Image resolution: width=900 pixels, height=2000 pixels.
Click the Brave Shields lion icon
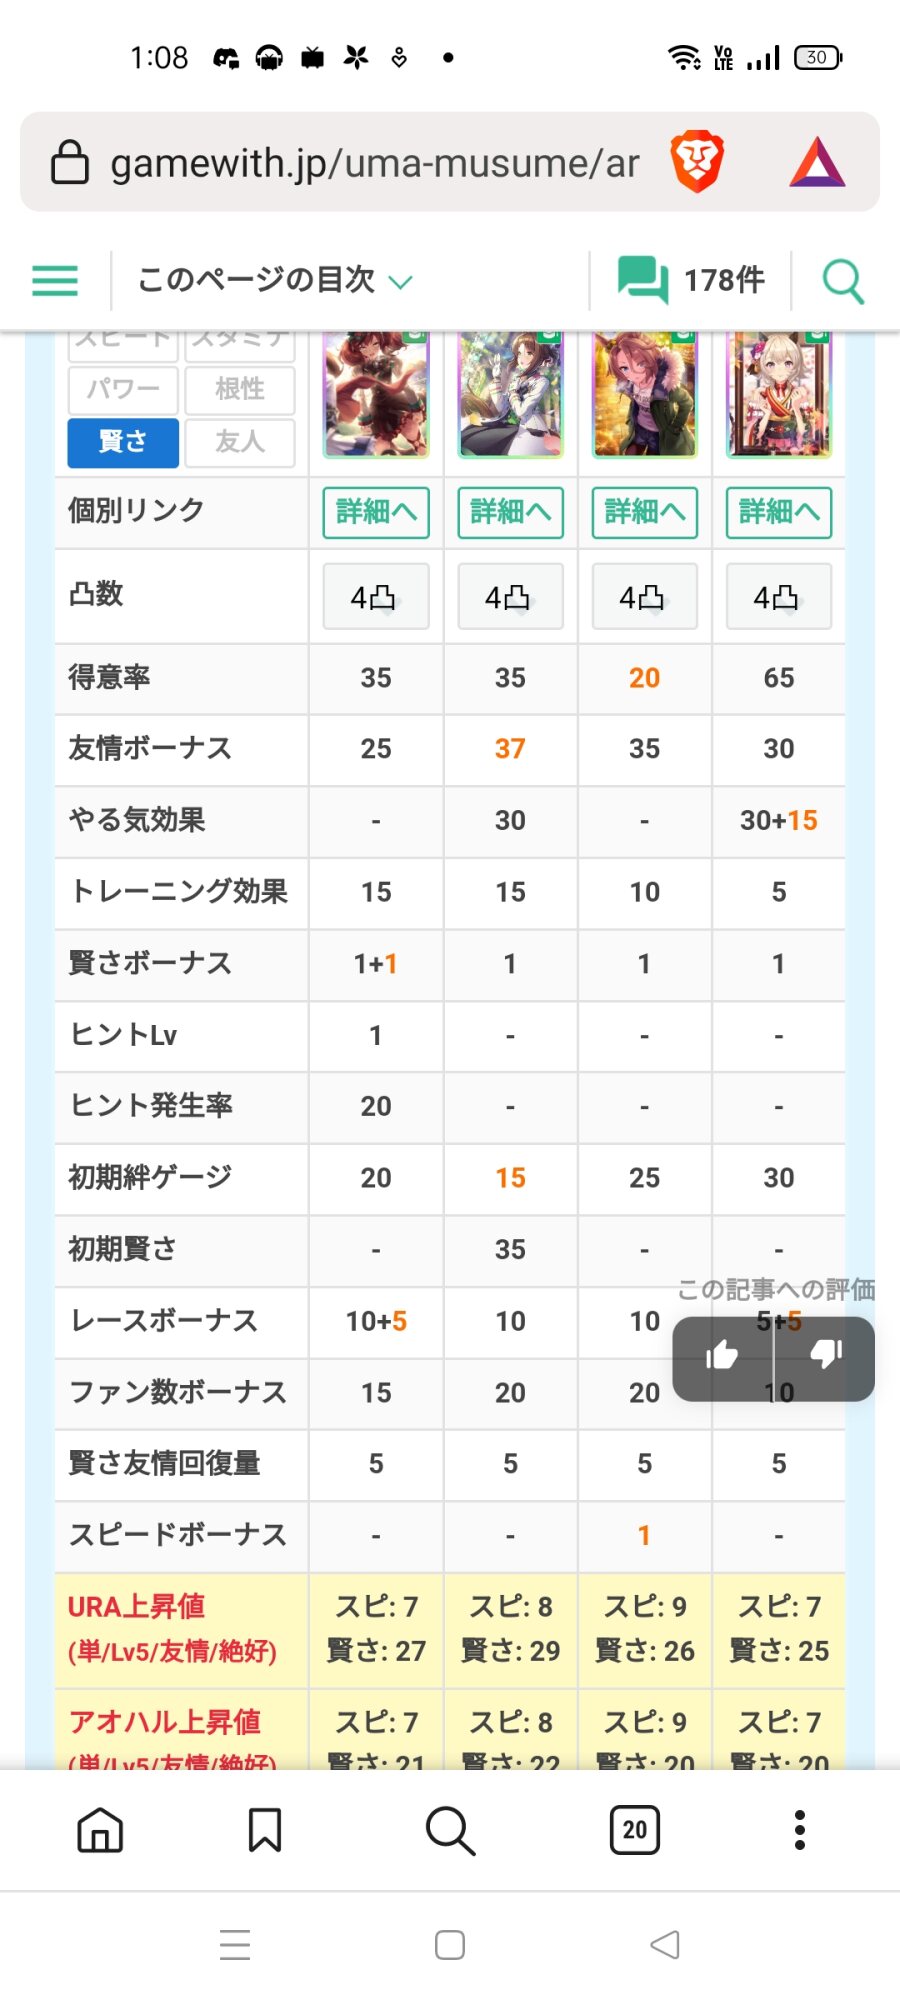697,162
